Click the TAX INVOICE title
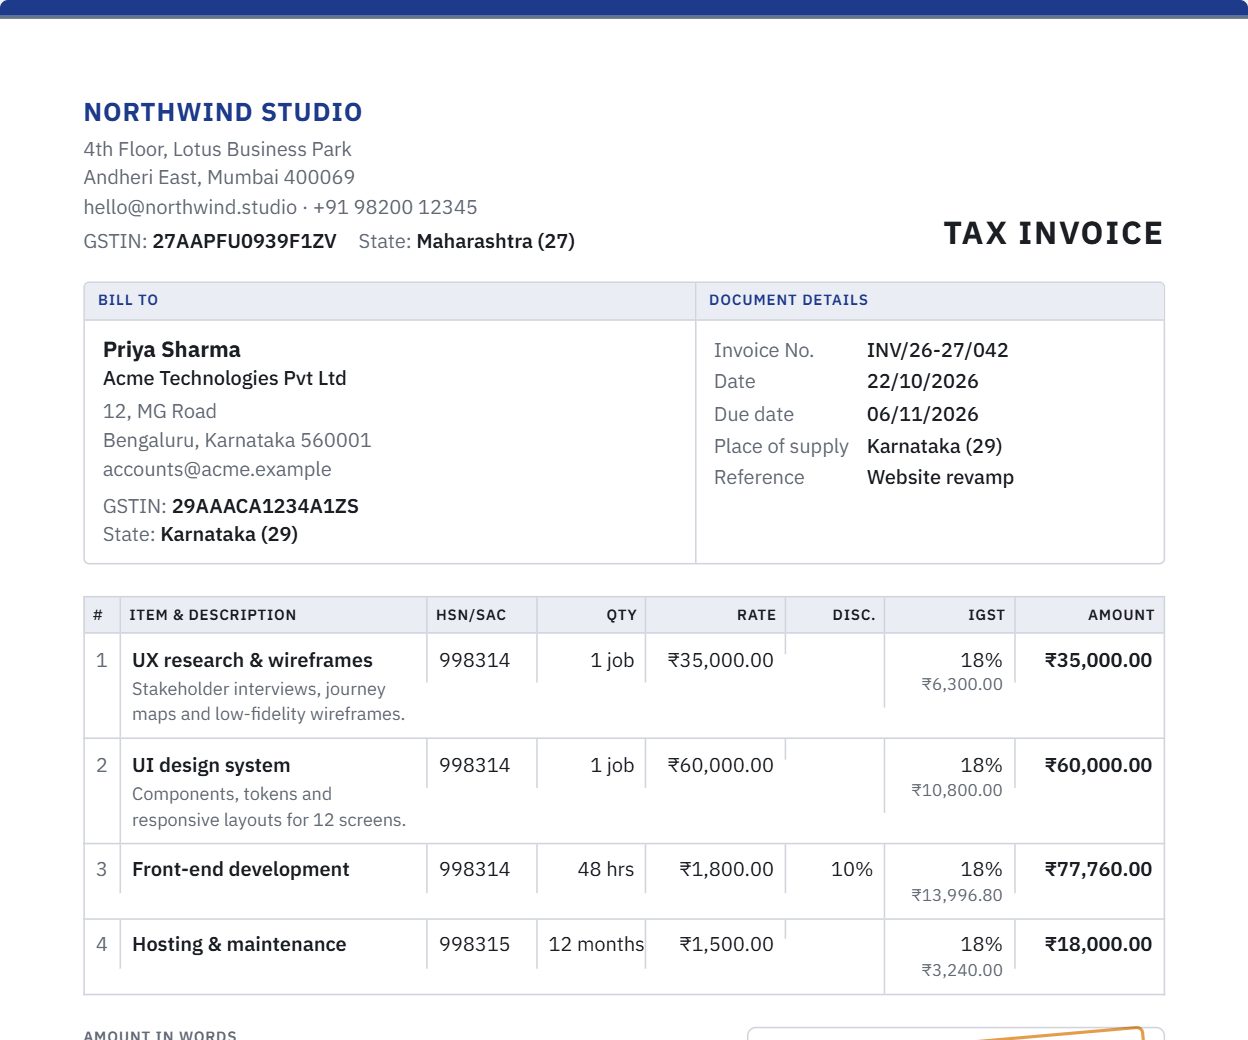This screenshot has height=1040, width=1248. tap(1053, 233)
